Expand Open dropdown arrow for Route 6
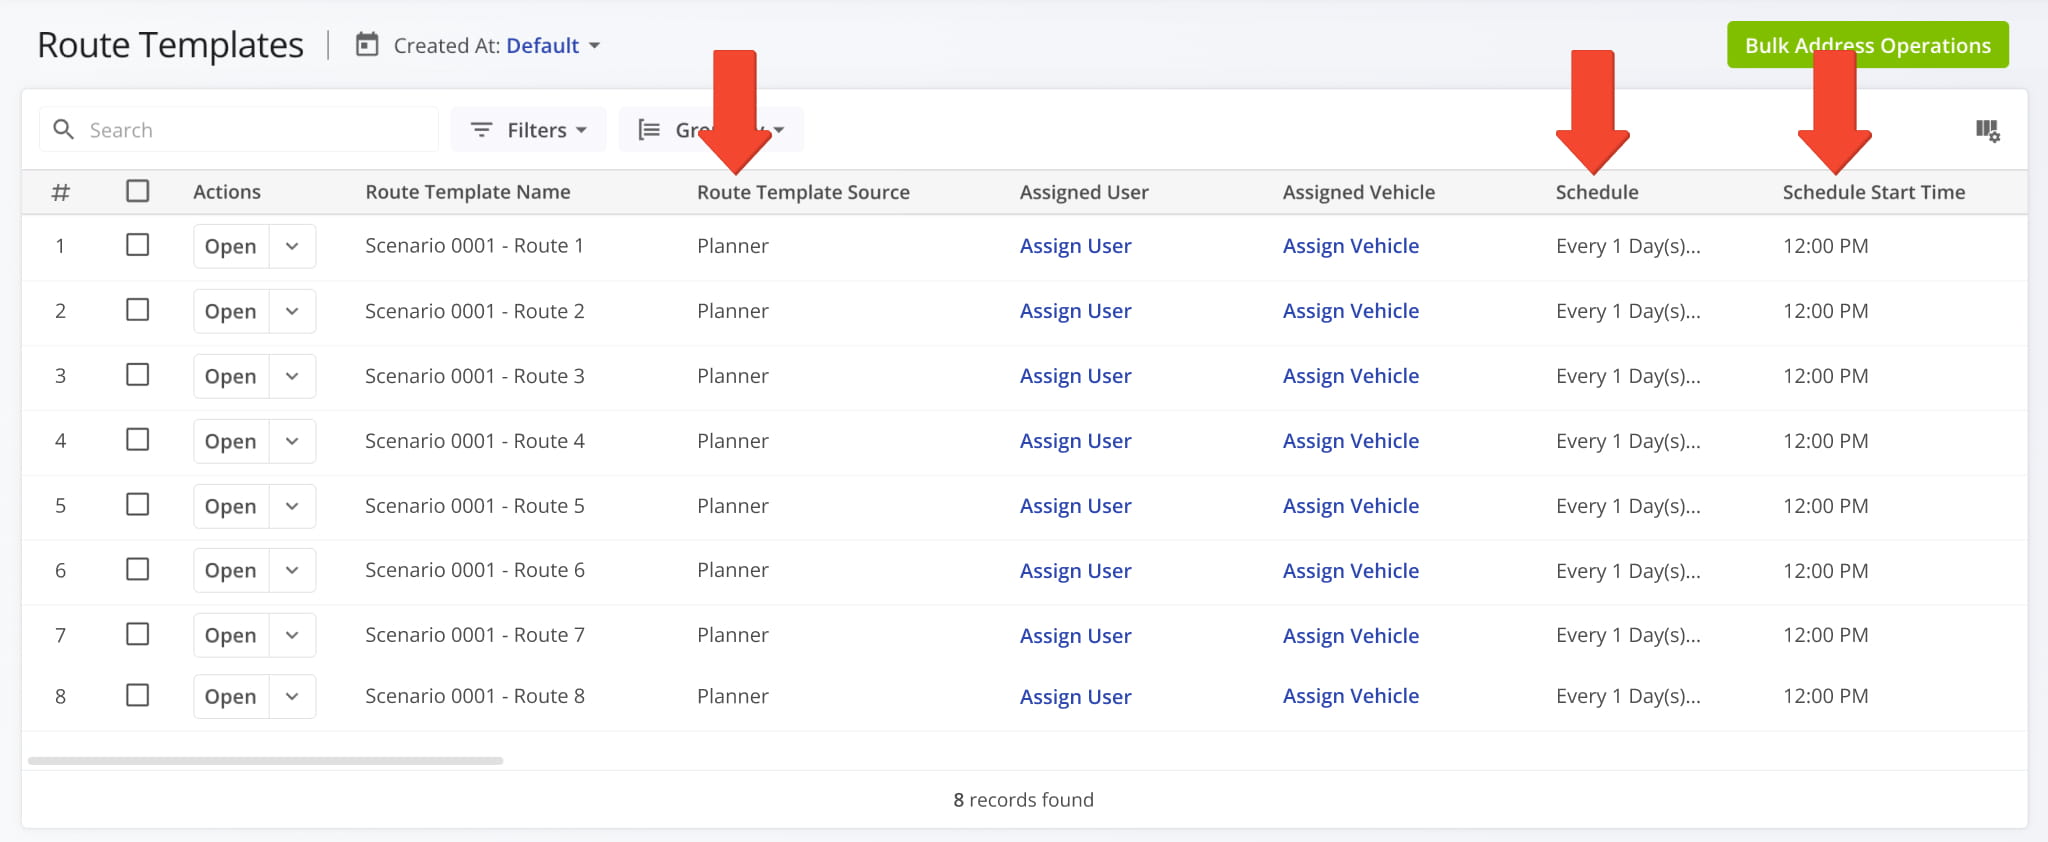This screenshot has height=842, width=2048. click(x=292, y=570)
